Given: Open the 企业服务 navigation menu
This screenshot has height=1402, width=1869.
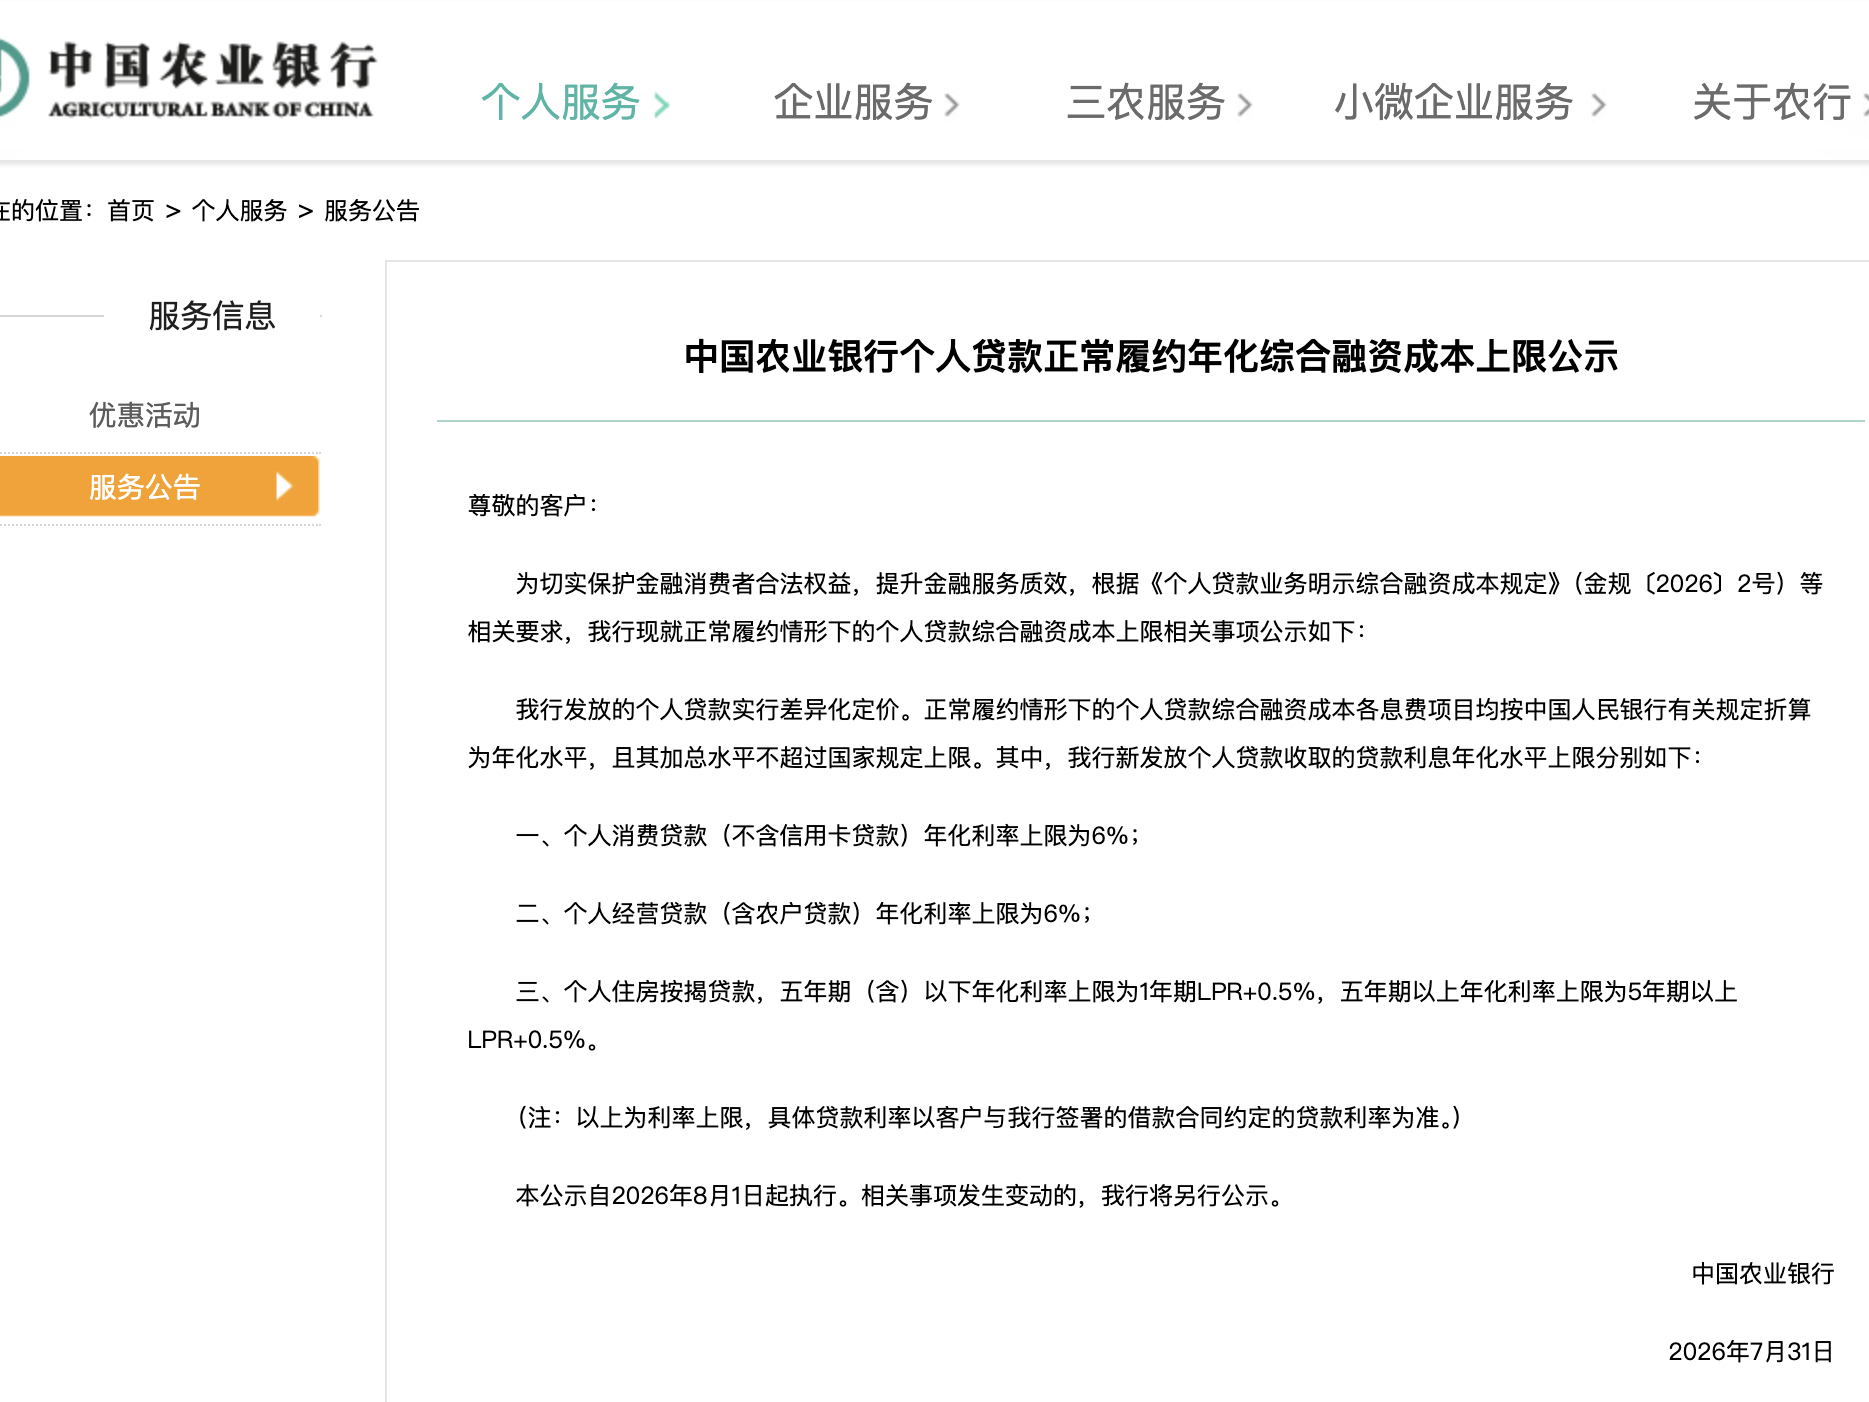Looking at the screenshot, I should click(853, 103).
